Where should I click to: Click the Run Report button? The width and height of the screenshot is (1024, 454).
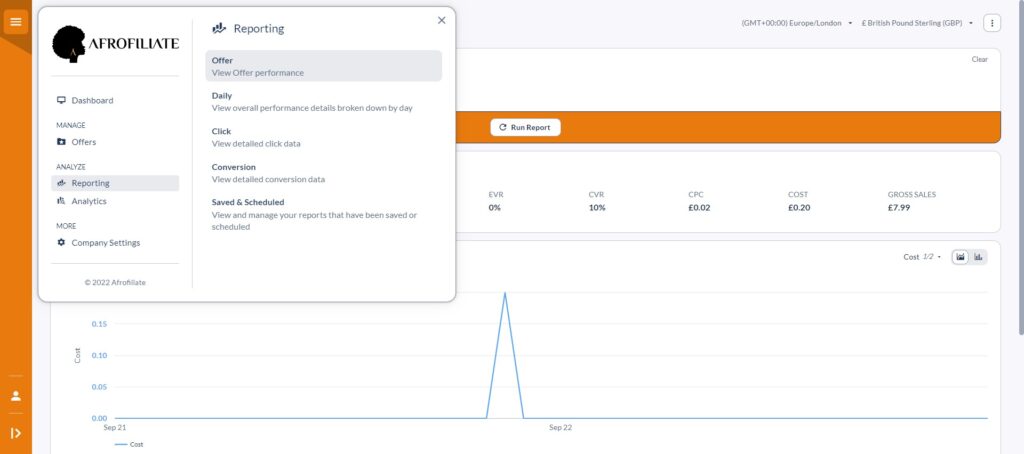coord(525,127)
